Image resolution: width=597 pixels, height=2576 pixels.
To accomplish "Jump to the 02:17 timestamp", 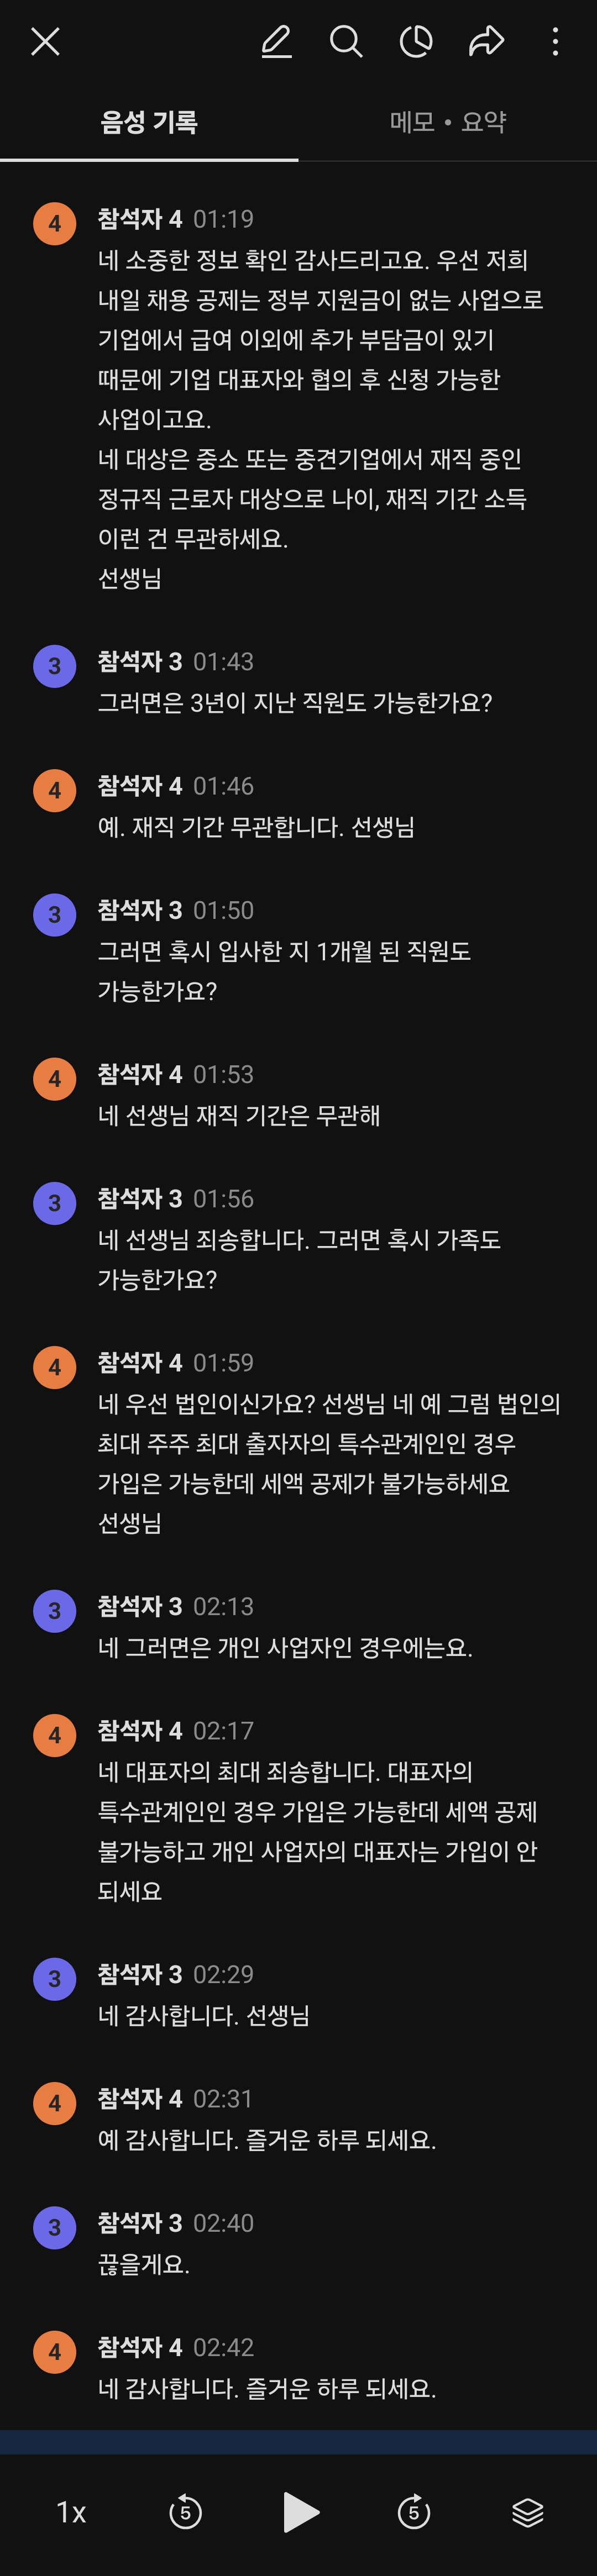I will (223, 1730).
